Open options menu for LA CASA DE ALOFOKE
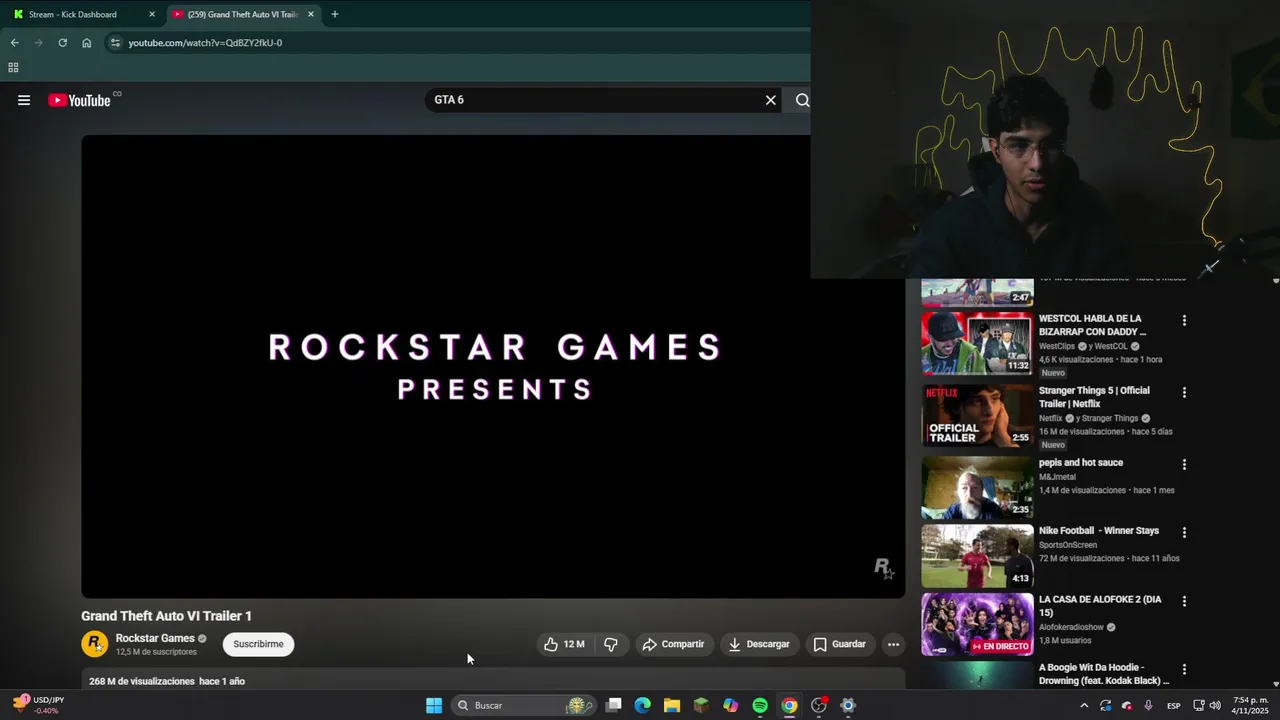Image resolution: width=1280 pixels, height=720 pixels. click(x=1184, y=601)
